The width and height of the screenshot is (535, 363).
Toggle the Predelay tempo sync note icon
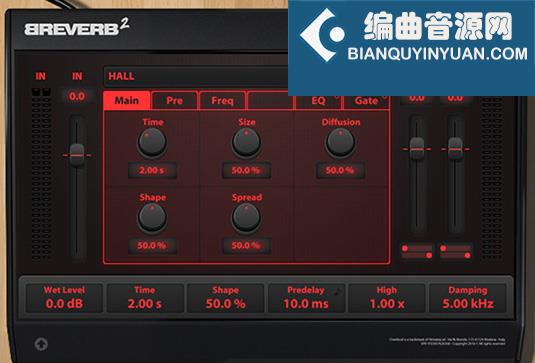(x=337, y=291)
